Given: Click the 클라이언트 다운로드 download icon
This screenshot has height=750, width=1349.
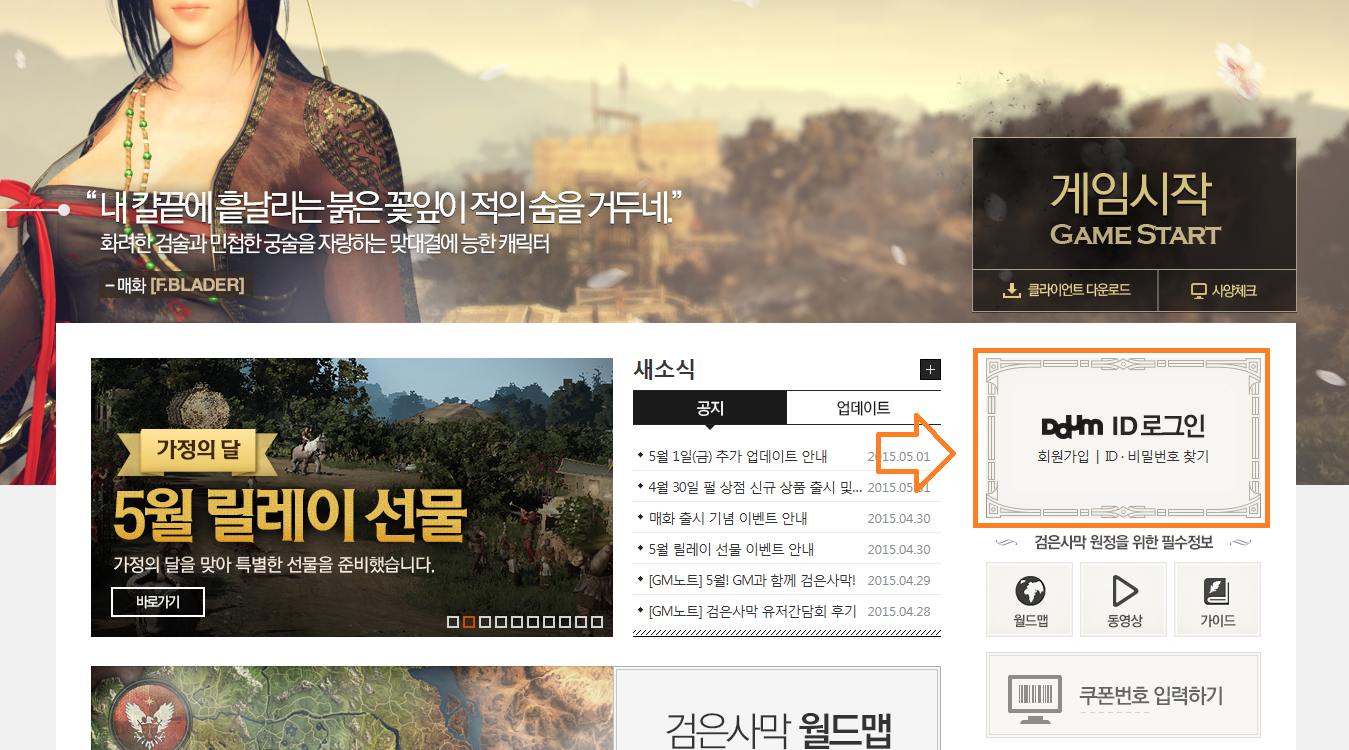Looking at the screenshot, I should click(1012, 291).
